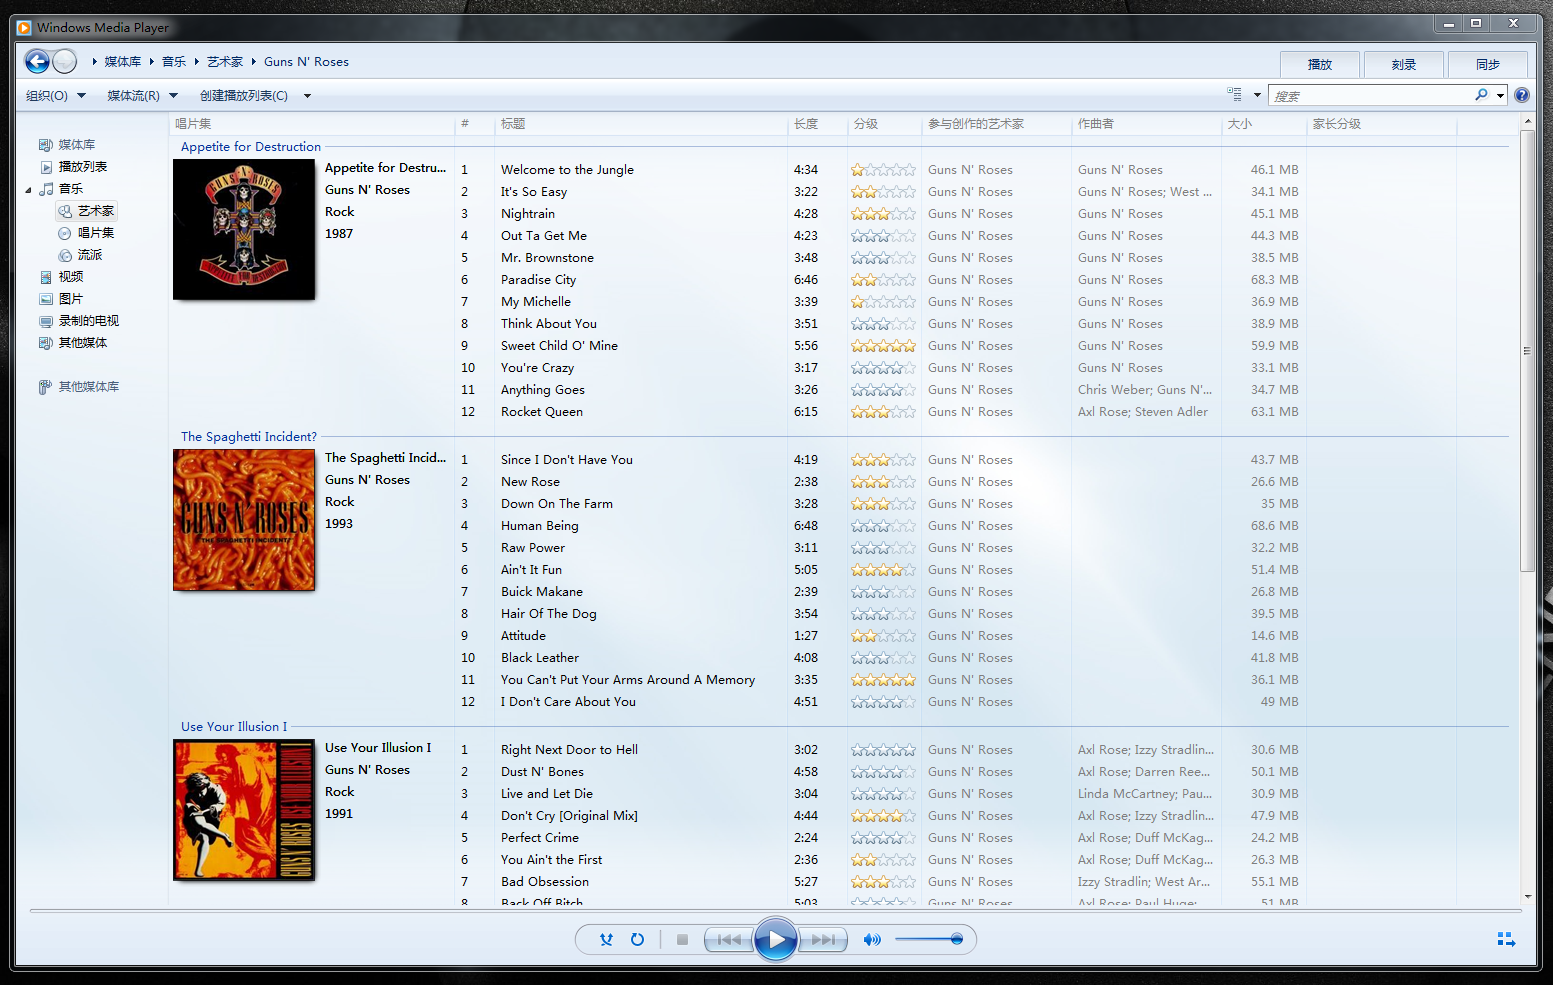Click the vertical scrollbar down arrow

1527,897
